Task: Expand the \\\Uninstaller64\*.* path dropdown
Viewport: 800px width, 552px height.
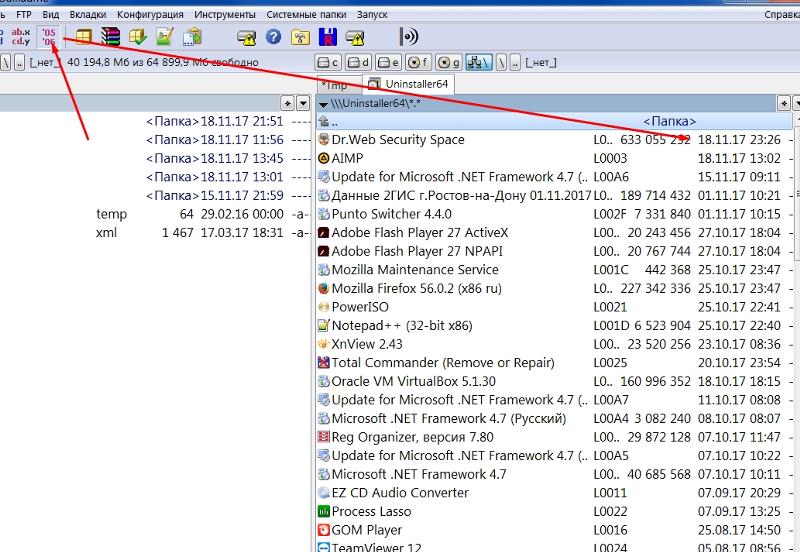Action: (x=322, y=104)
